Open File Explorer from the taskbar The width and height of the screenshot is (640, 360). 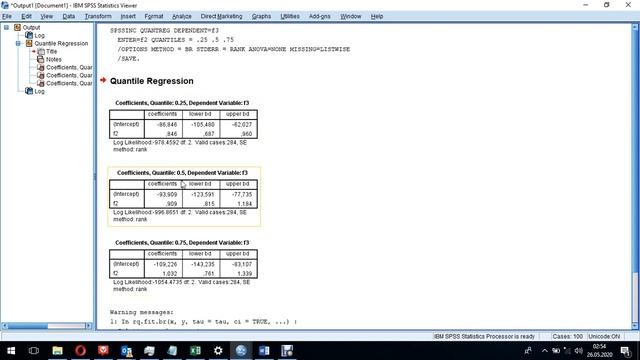(x=57, y=351)
